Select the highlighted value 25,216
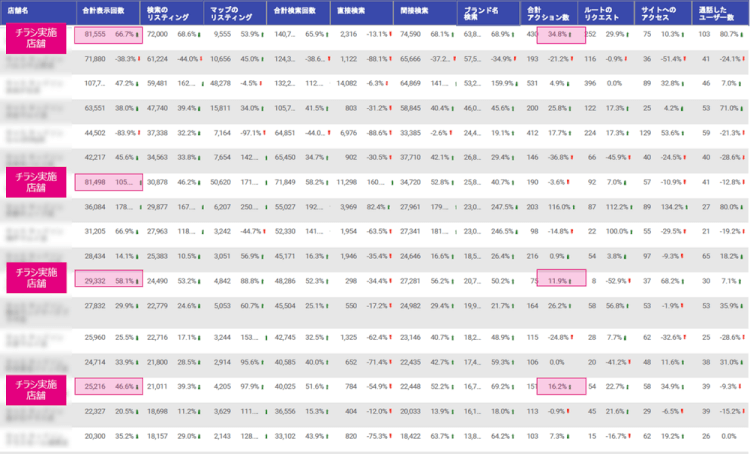Image resolution: width=750 pixels, height=454 pixels. [95, 387]
